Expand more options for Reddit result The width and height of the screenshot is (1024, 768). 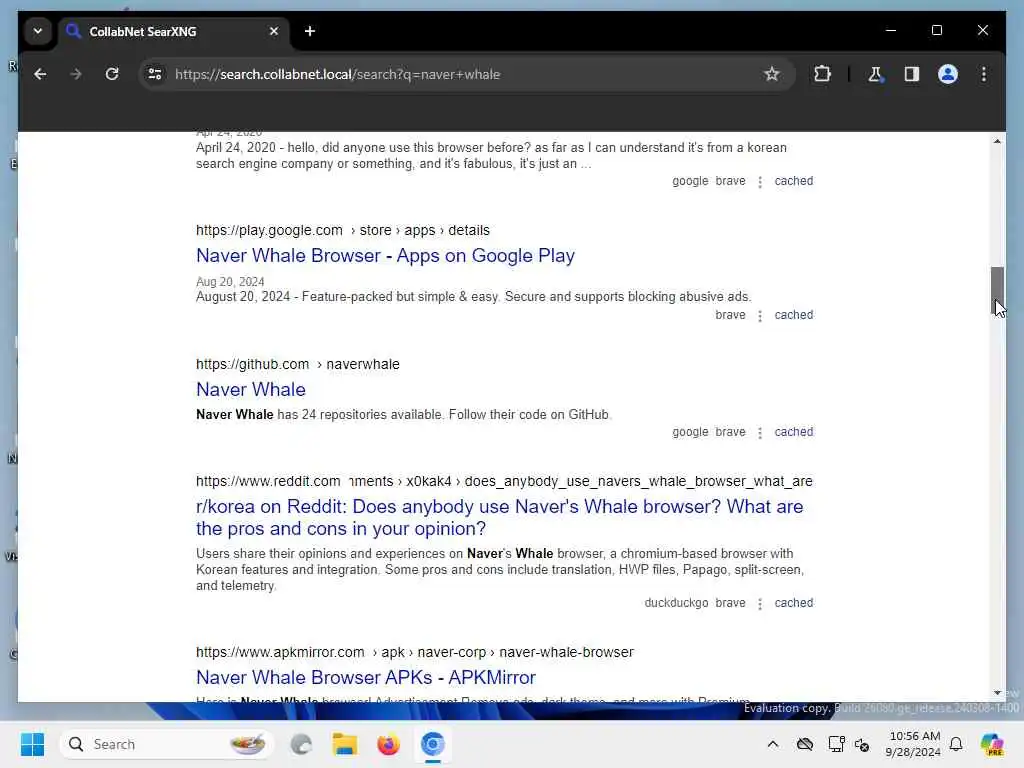760,604
